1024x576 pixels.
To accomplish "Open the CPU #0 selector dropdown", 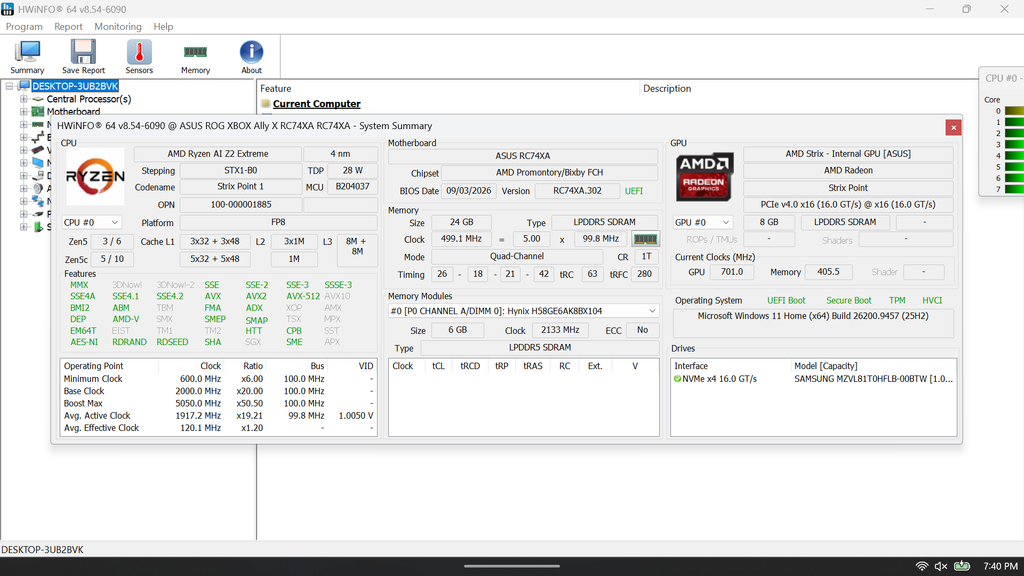I will tap(91, 223).
